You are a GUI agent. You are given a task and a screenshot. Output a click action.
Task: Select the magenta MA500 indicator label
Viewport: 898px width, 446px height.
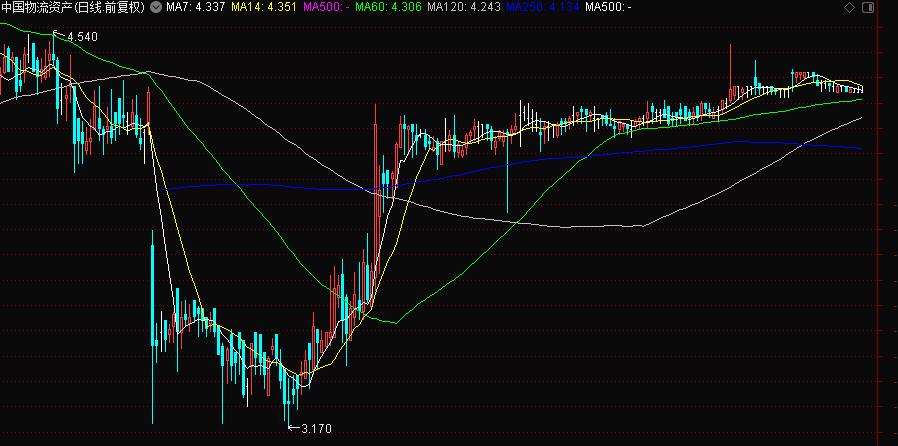326,7
